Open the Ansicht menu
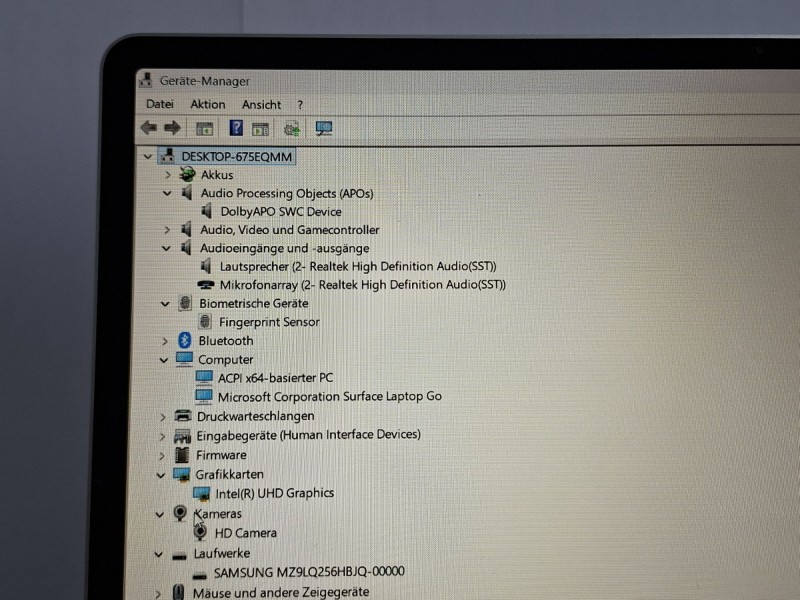The width and height of the screenshot is (800, 600). pyautogui.click(x=261, y=104)
